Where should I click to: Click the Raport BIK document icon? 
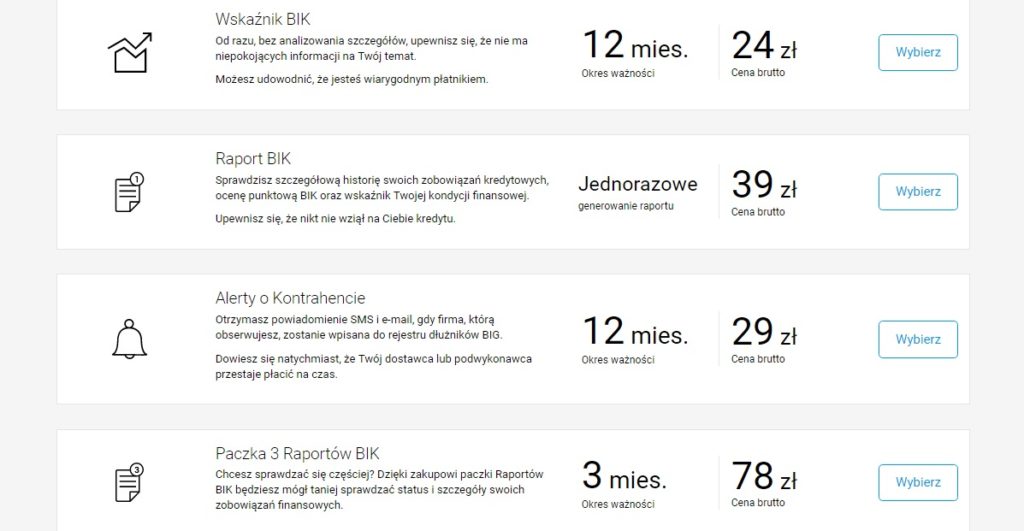[x=129, y=192]
